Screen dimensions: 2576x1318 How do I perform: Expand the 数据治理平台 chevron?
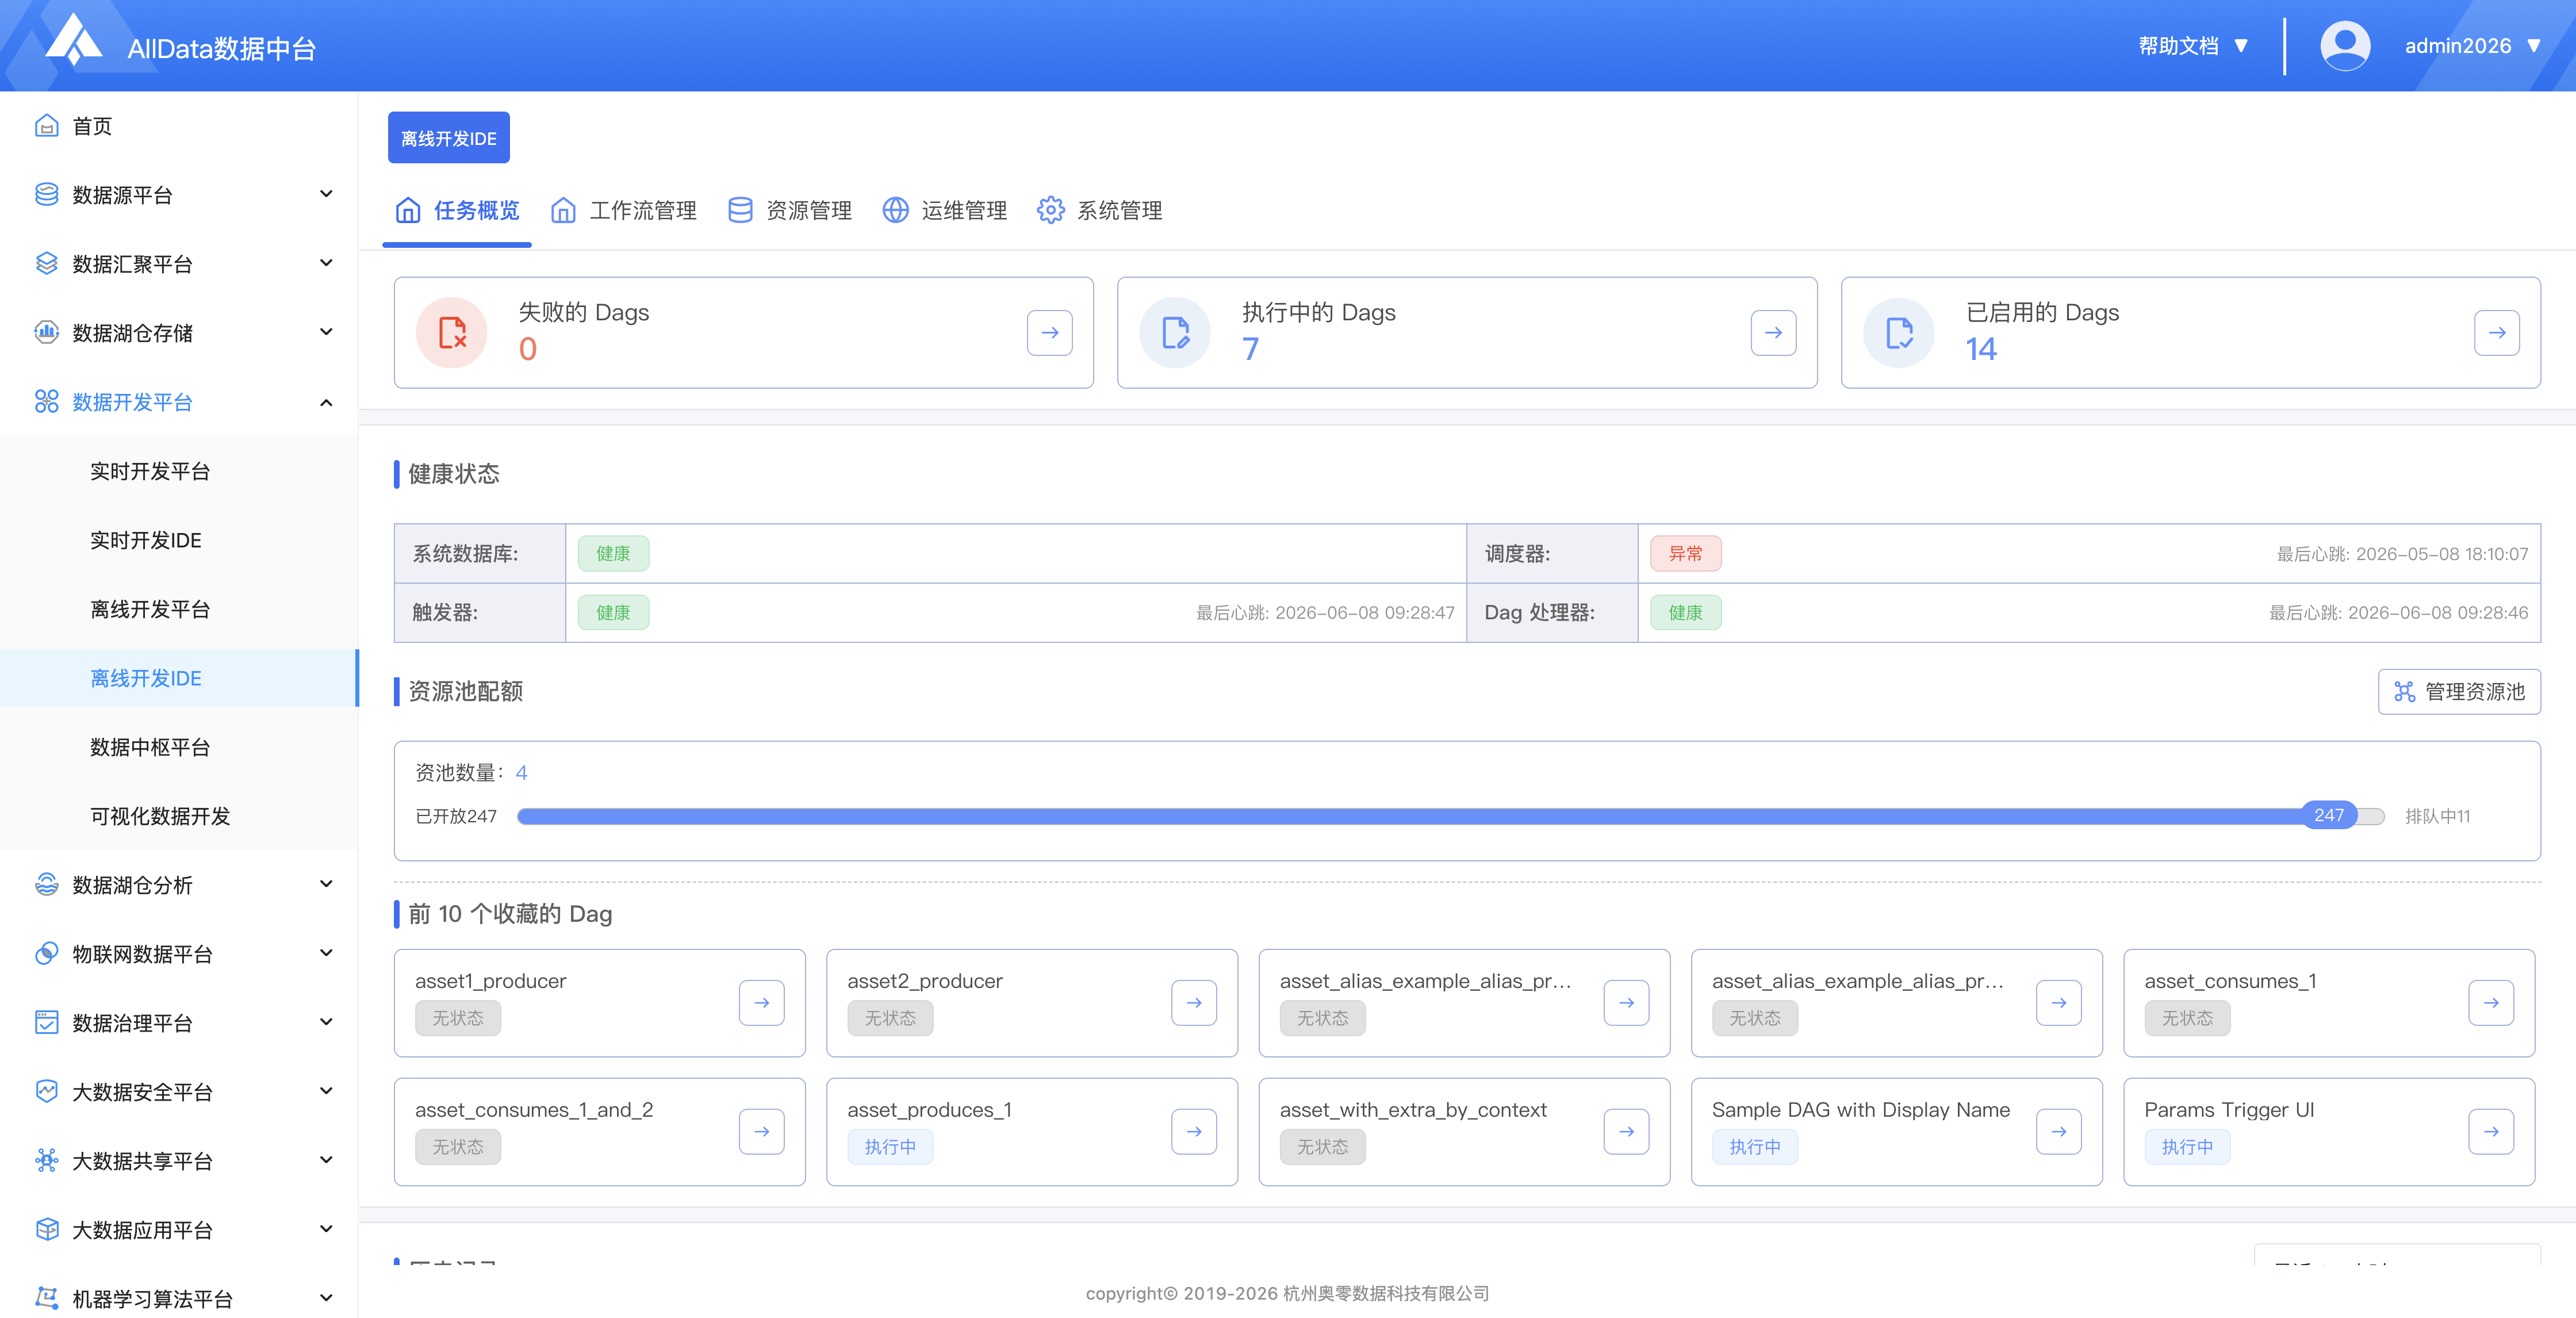point(326,1022)
